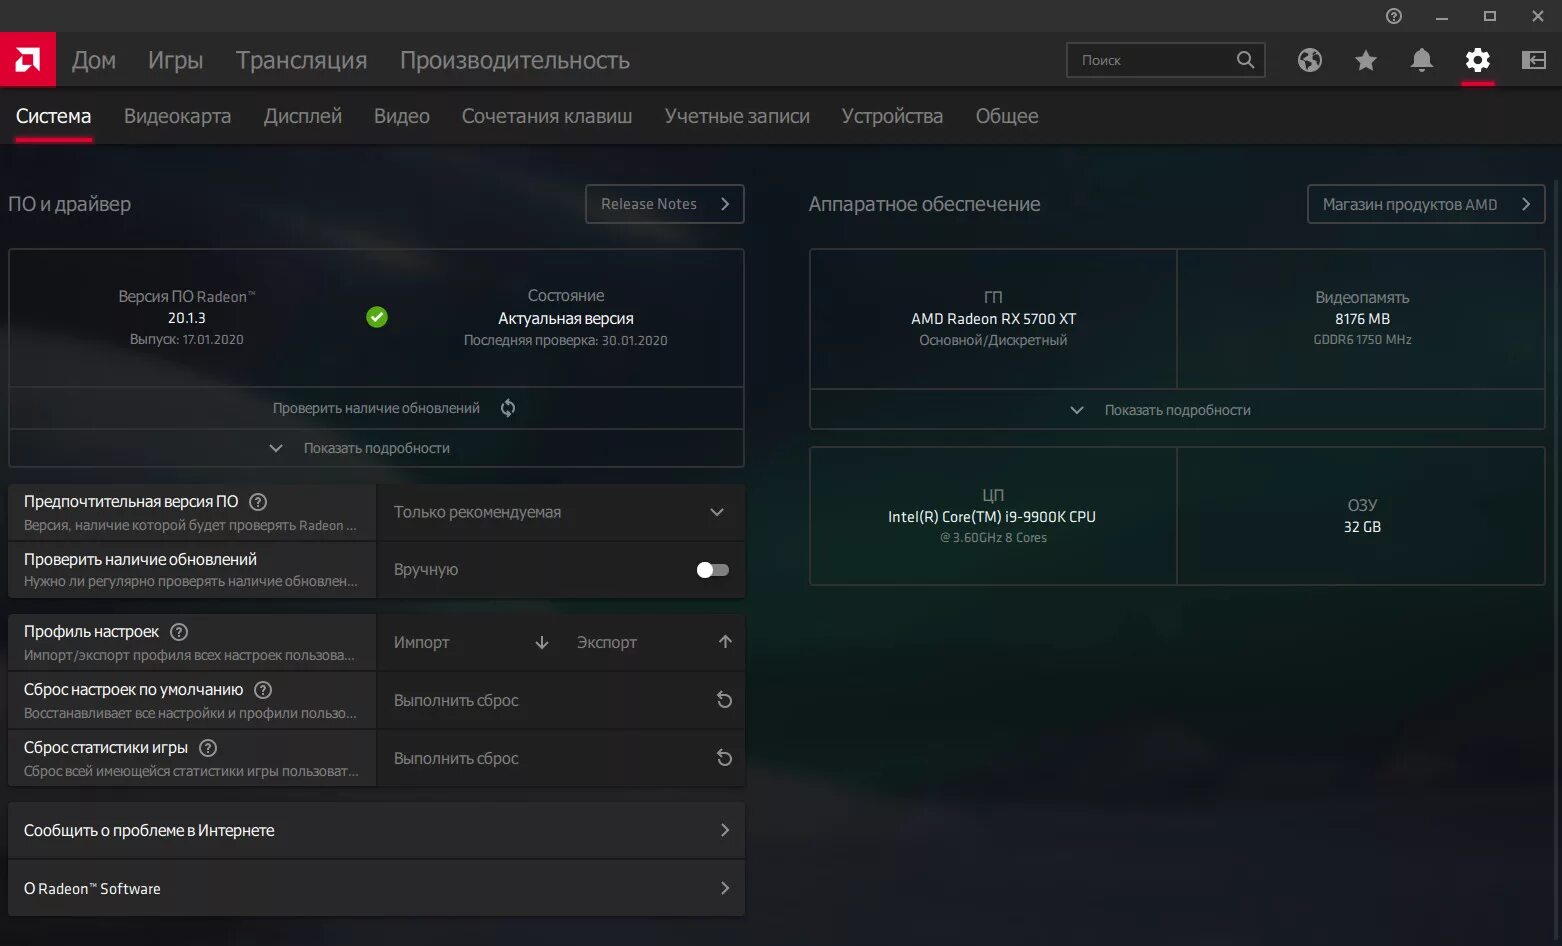The height and width of the screenshot is (946, 1562).
Task: Click the refresh icon beside check for updates
Action: (x=508, y=408)
